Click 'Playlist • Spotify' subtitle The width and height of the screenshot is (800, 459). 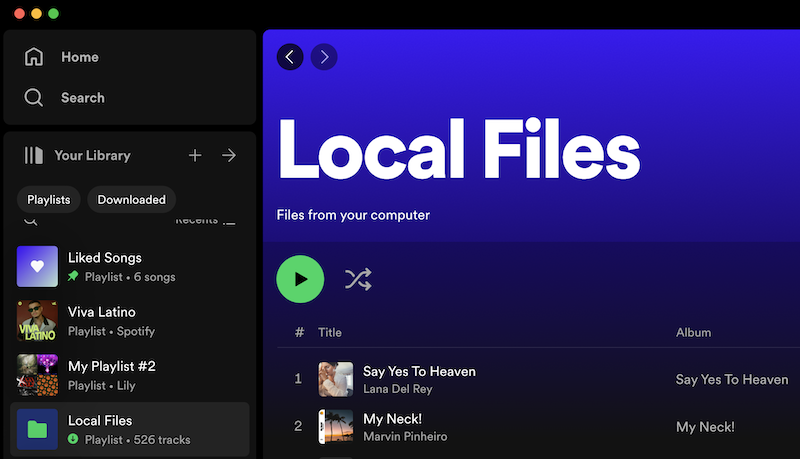112,332
